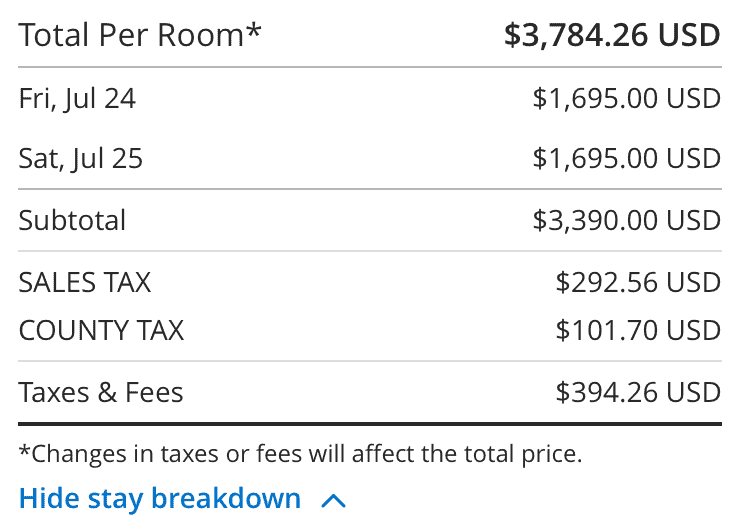The height and width of the screenshot is (524, 734).
Task: Click the $292.56 USD sales tax amount
Action: [x=638, y=282]
